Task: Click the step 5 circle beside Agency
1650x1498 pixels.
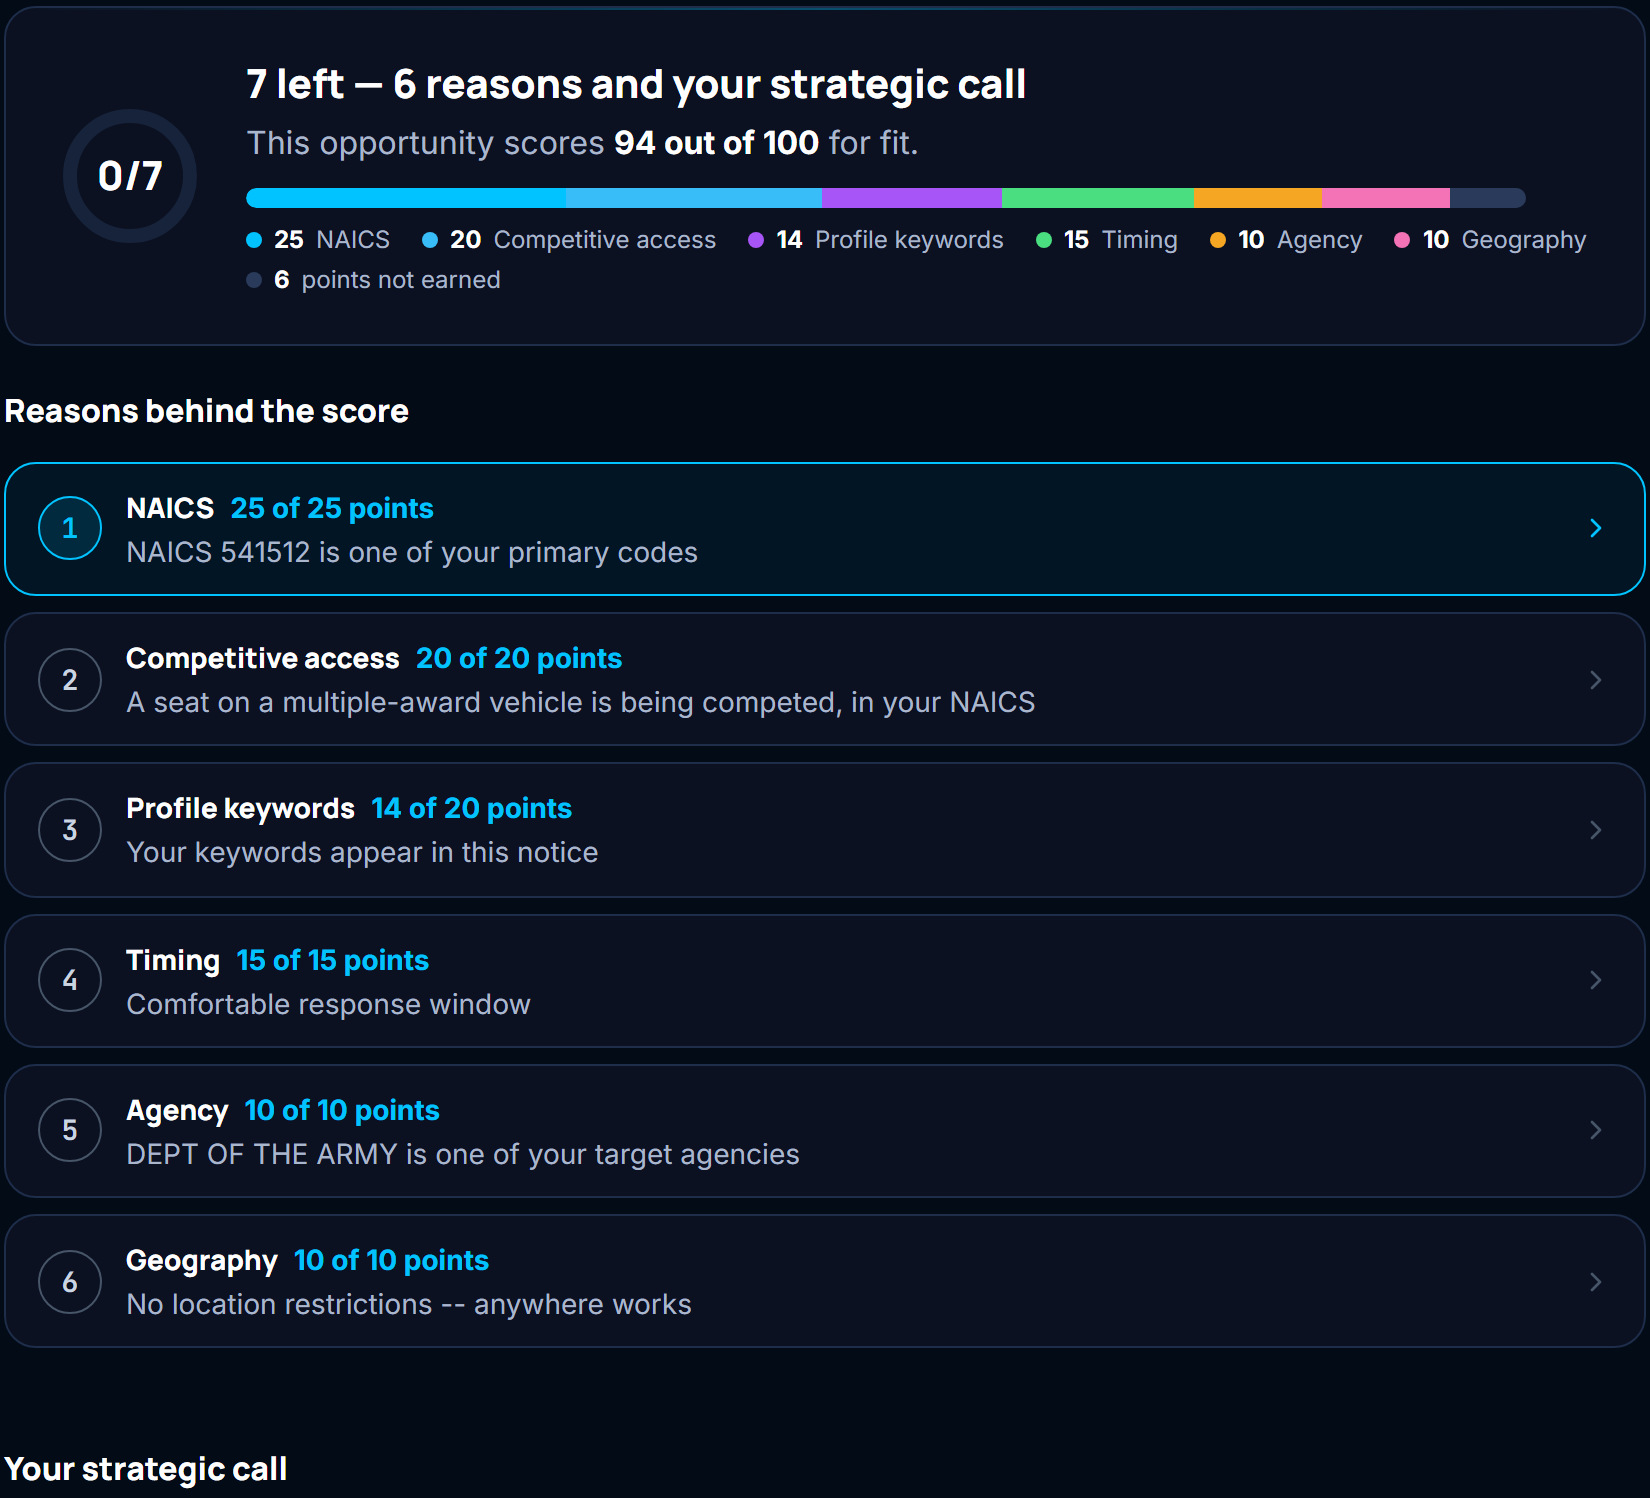Action: pos(70,1130)
